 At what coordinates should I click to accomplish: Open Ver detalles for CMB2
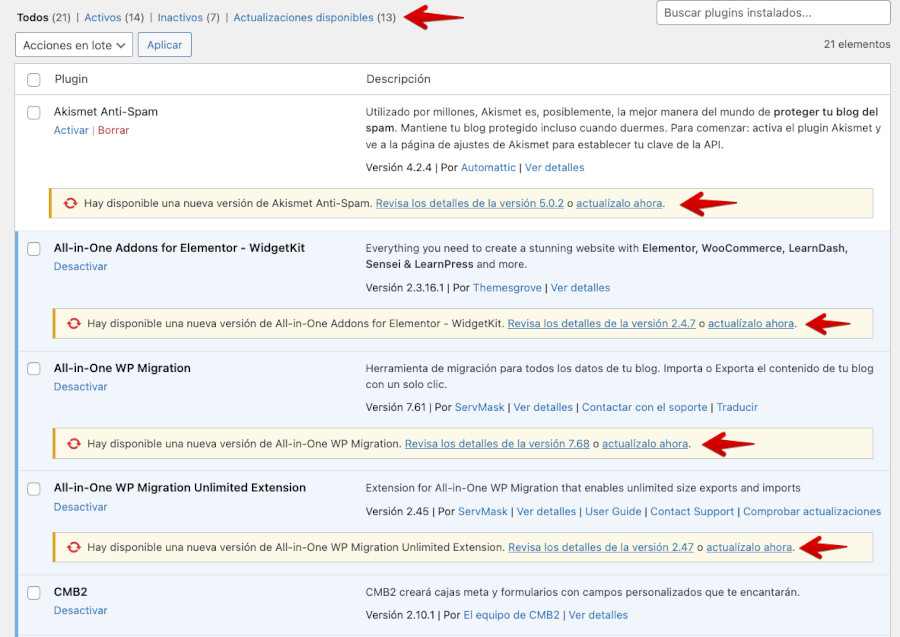[x=598, y=615]
